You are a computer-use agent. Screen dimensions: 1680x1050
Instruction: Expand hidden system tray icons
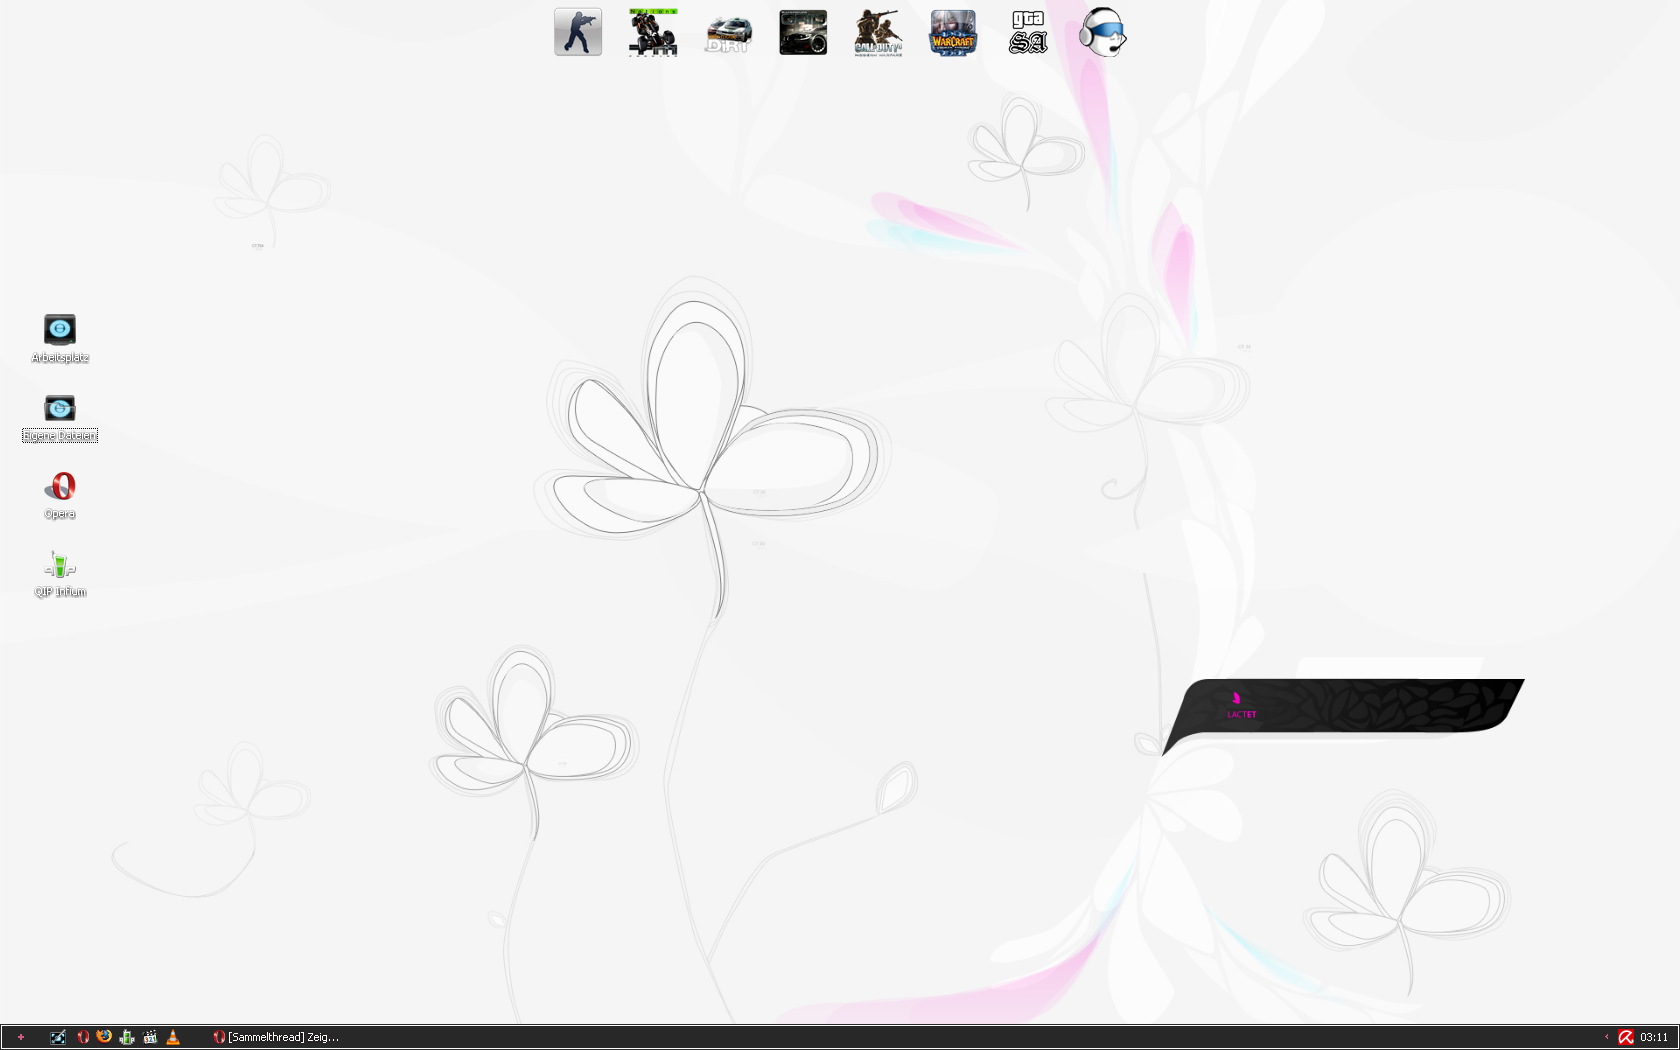click(x=1607, y=1037)
